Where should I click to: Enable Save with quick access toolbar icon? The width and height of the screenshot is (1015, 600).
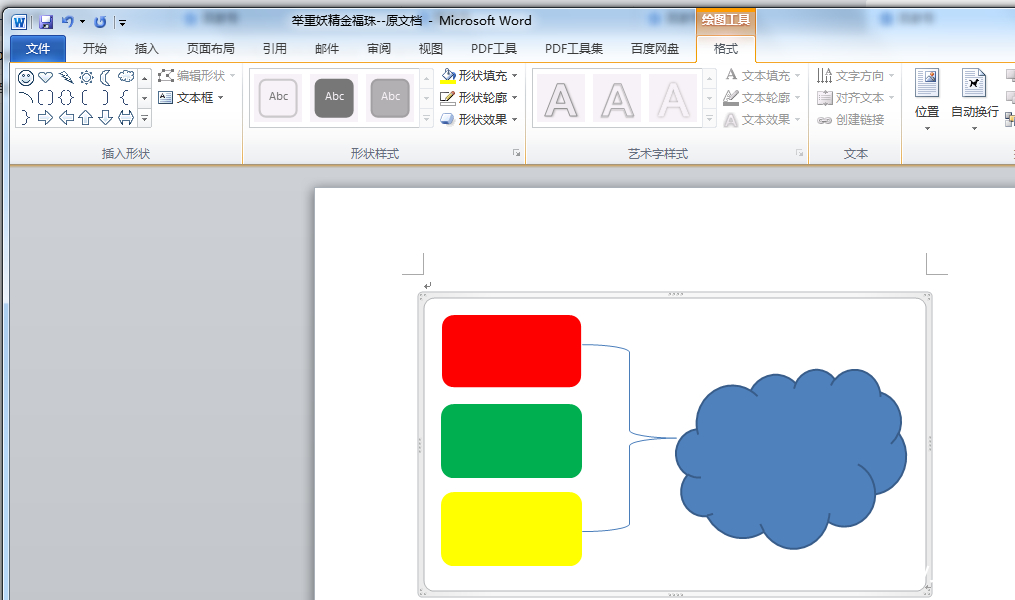click(44, 20)
